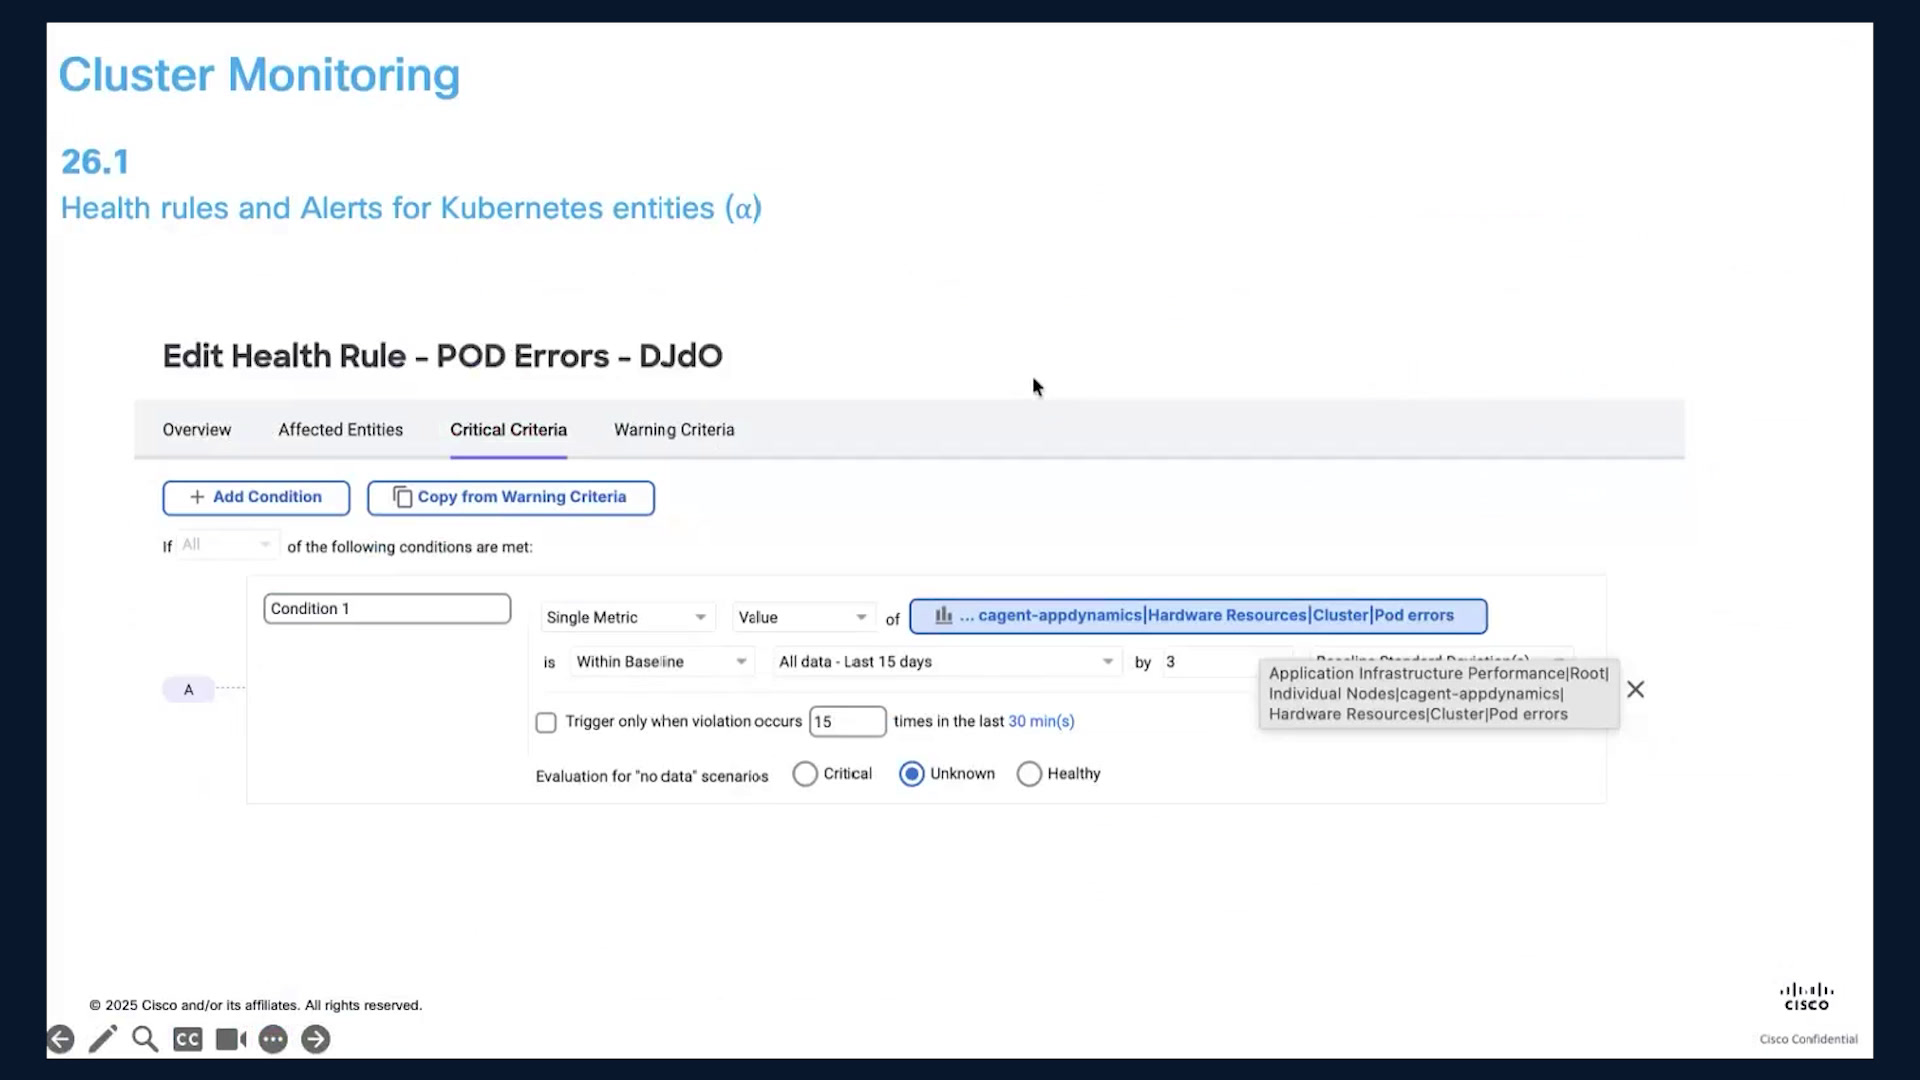
Task: Click the Cisco logo
Action: [1806, 997]
